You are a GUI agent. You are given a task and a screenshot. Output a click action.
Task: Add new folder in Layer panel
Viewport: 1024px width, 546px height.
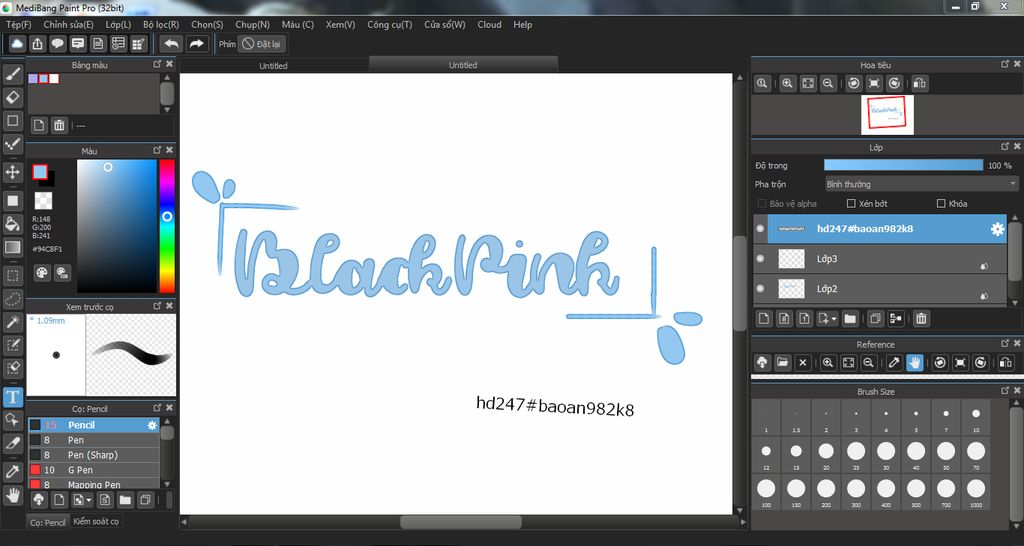(850, 319)
